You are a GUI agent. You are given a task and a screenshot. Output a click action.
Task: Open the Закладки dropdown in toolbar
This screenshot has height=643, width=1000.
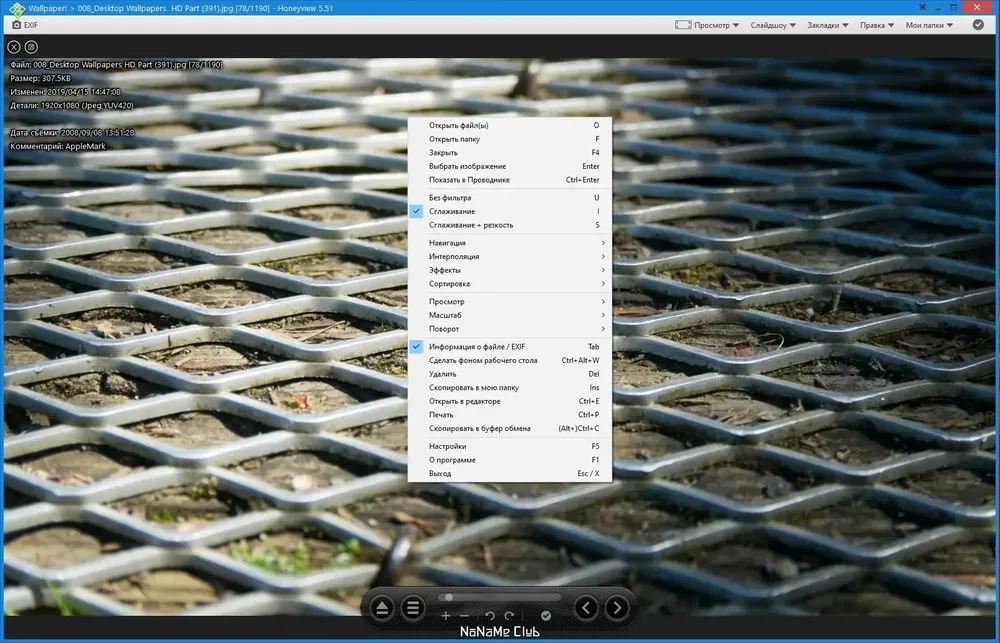[827, 25]
